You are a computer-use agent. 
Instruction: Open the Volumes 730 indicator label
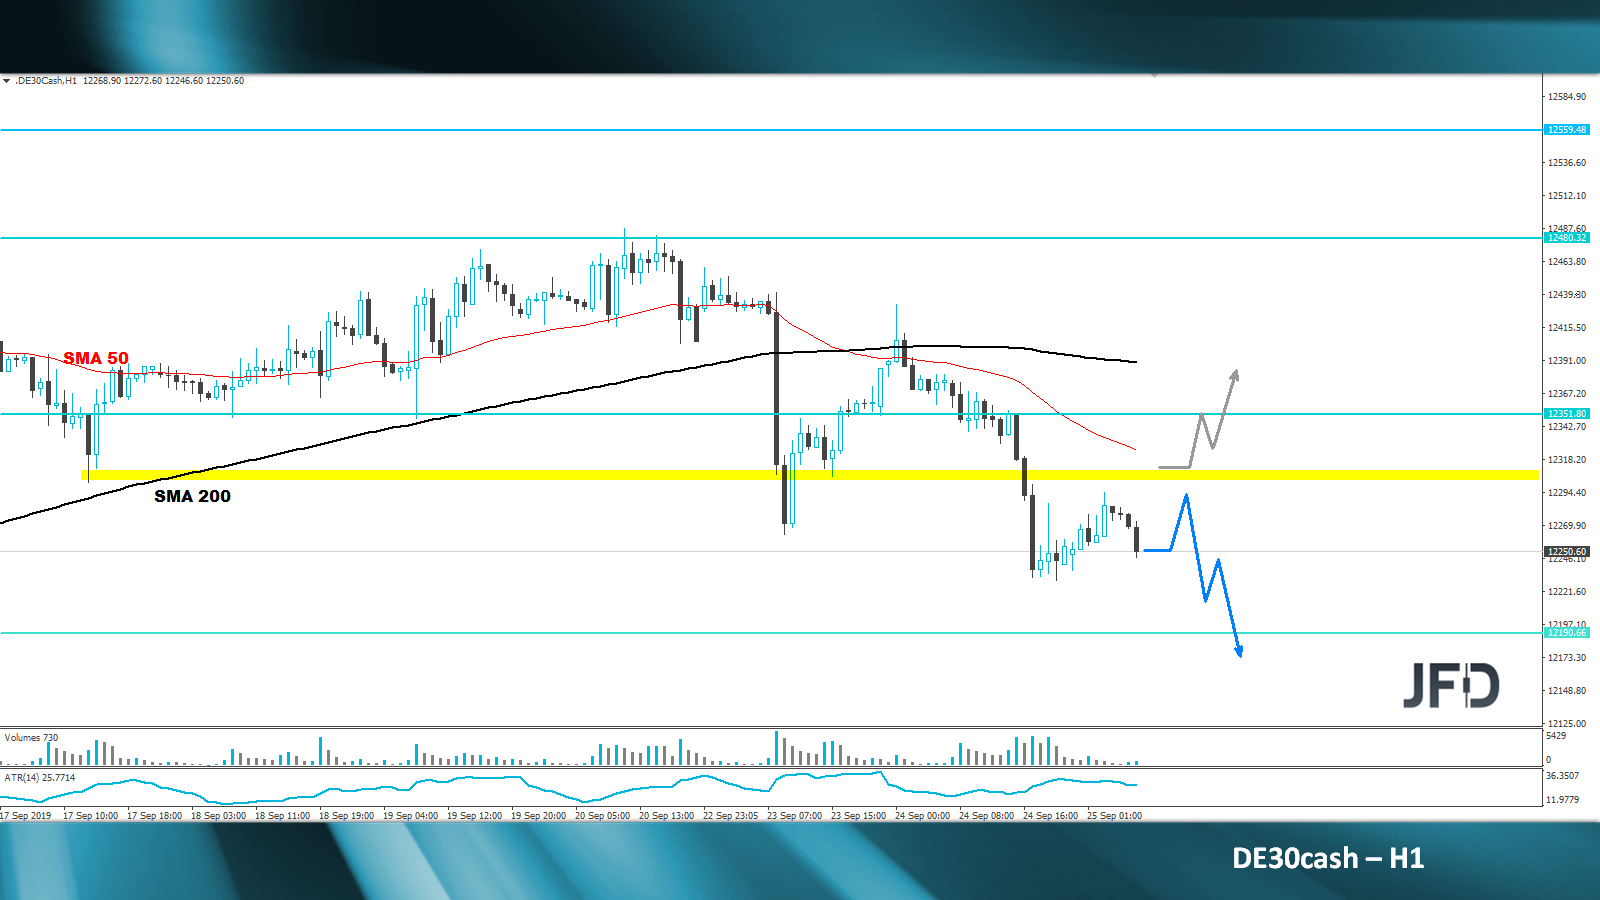click(x=32, y=737)
